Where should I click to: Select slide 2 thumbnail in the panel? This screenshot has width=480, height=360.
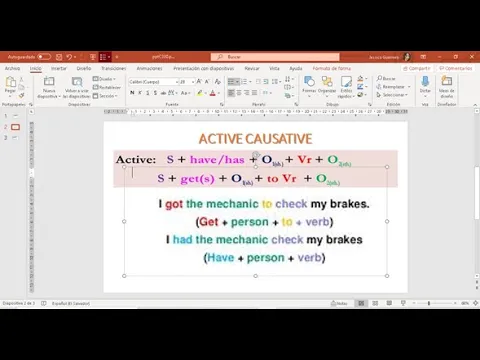coord(15,127)
